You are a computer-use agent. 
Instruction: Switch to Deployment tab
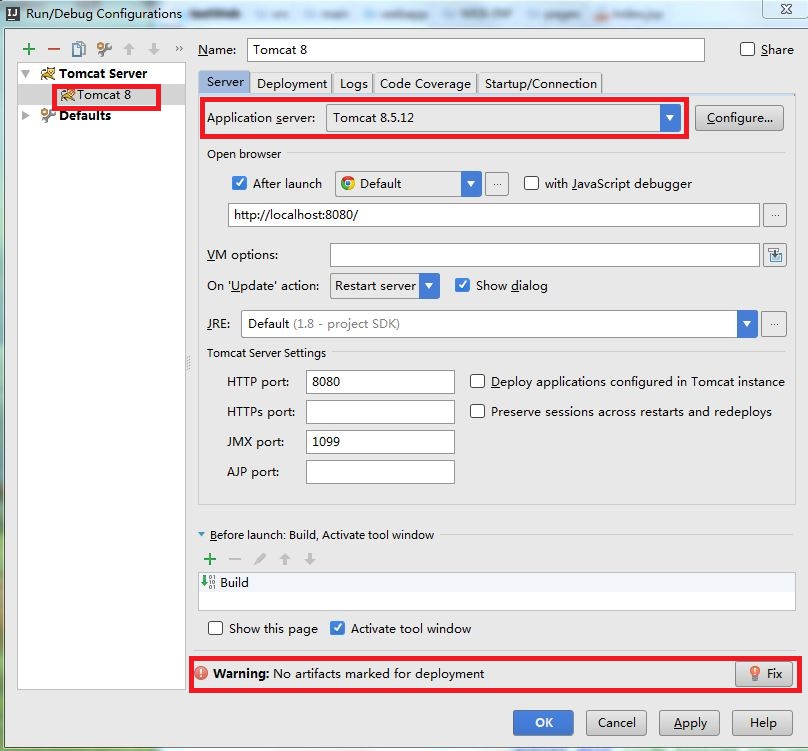292,84
